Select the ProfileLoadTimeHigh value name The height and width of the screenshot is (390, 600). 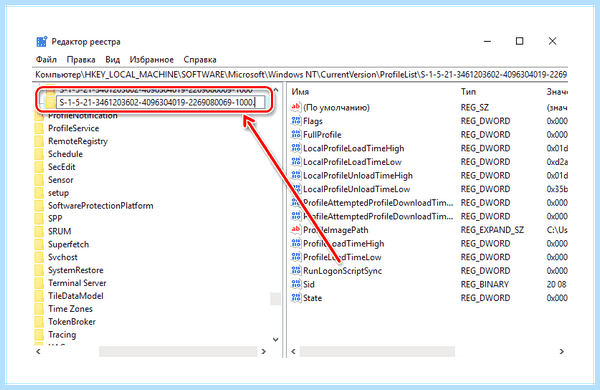(344, 243)
